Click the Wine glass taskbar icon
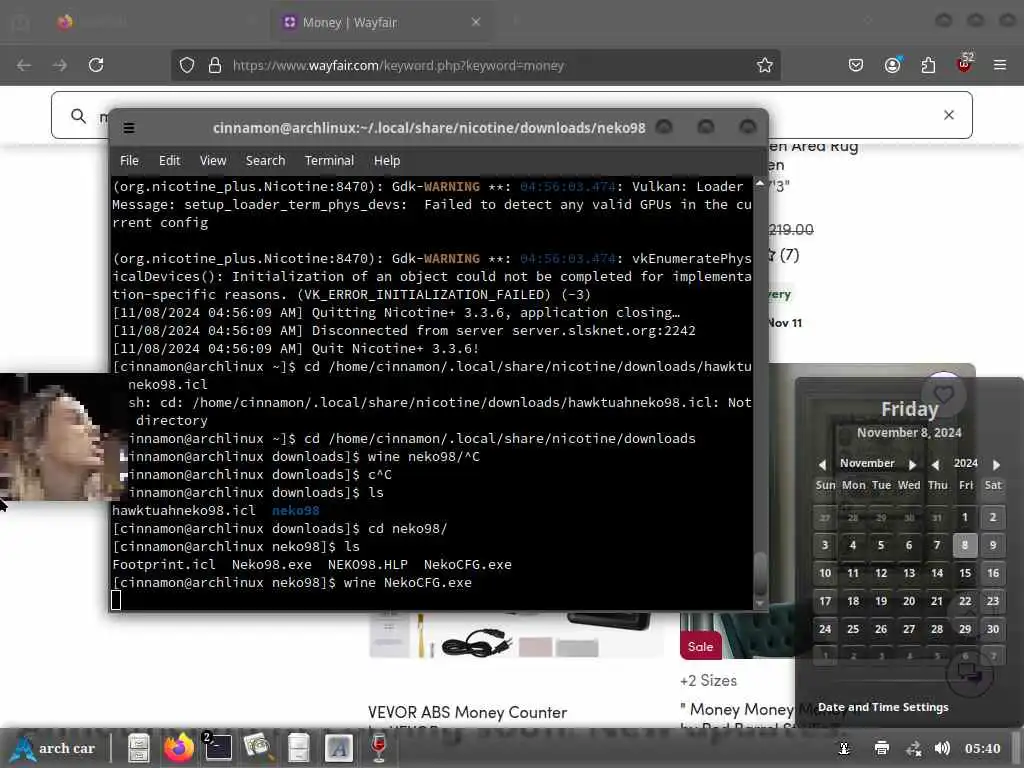Viewport: 1024px width, 768px height. point(379,748)
